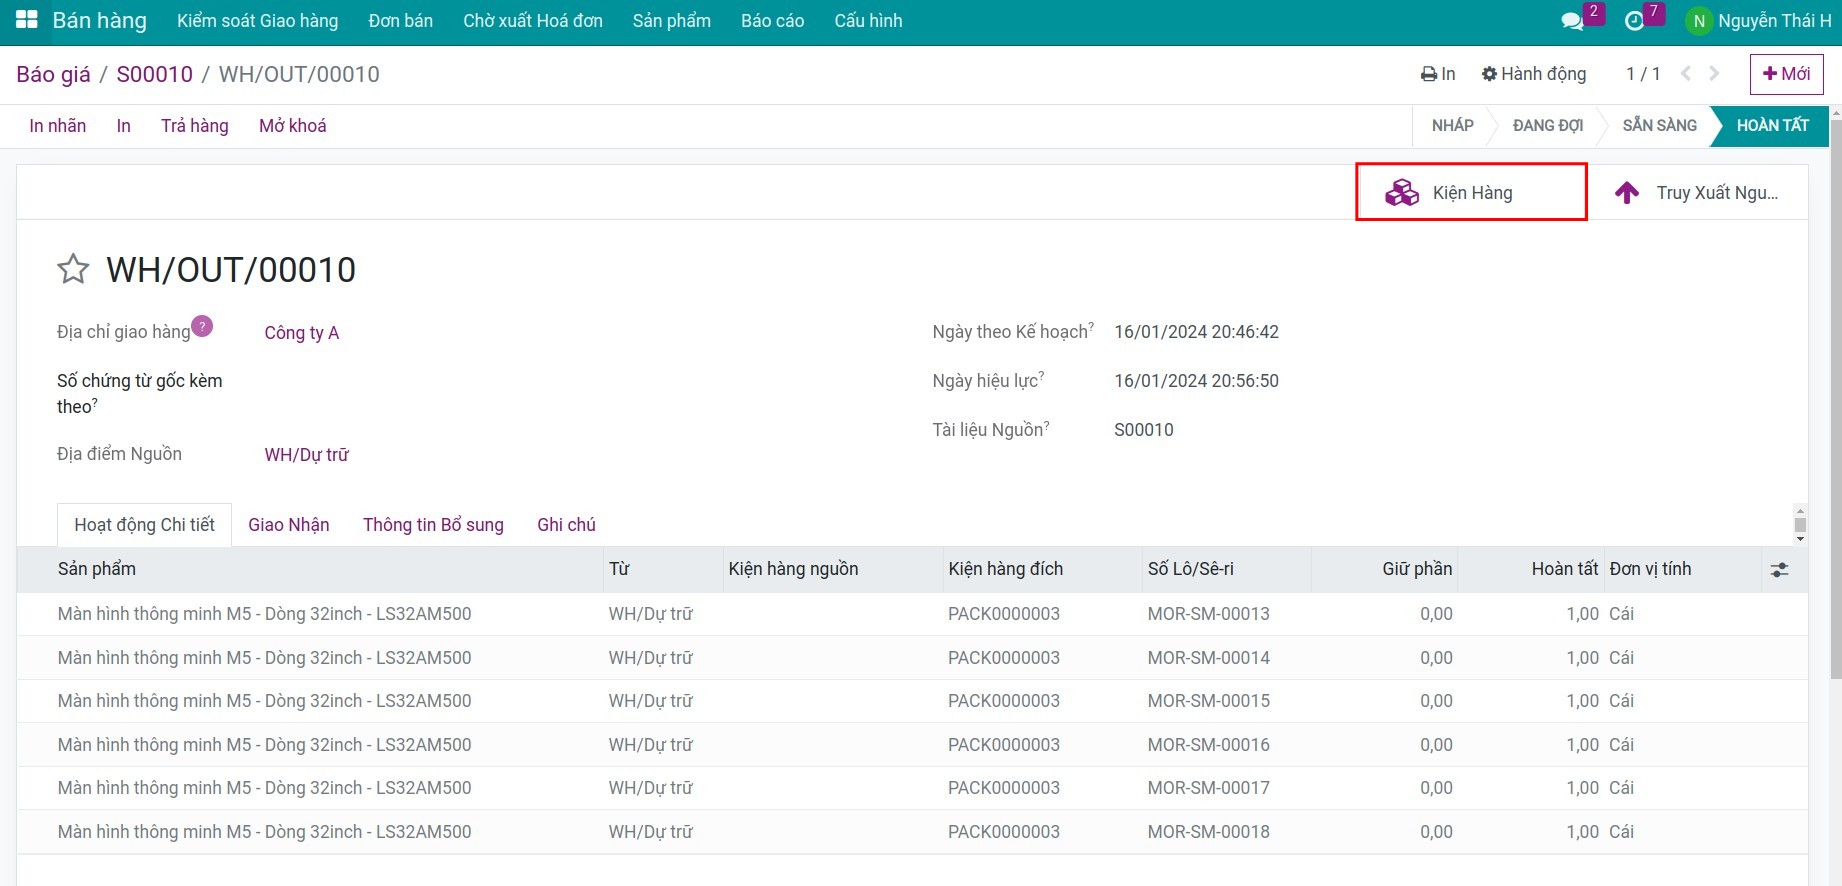This screenshot has width=1842, height=886.
Task: Open column settings adjust icon in table
Action: pos(1779,569)
